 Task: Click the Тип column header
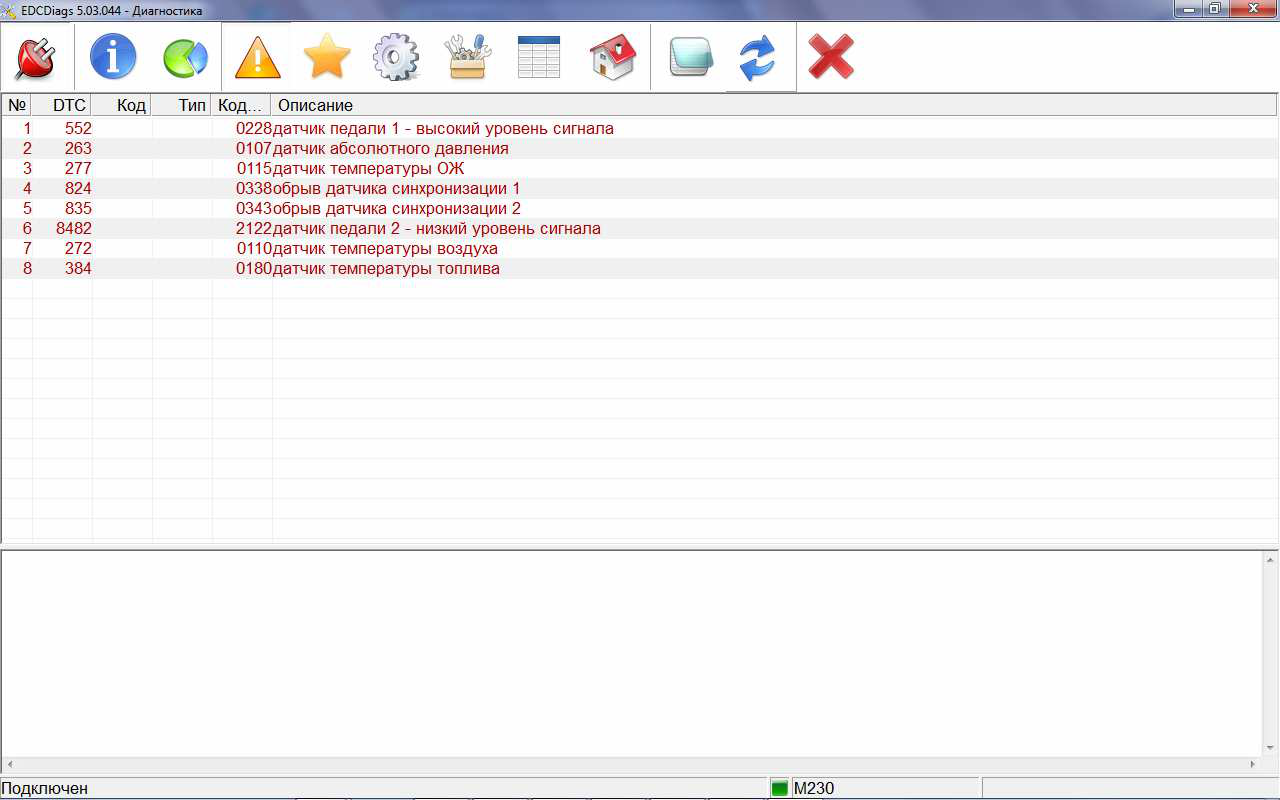pyautogui.click(x=192, y=105)
